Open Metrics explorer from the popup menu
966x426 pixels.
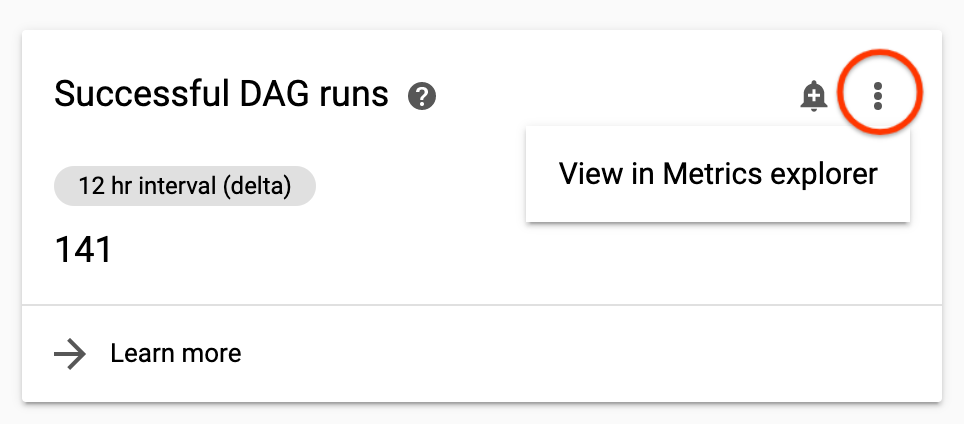717,174
